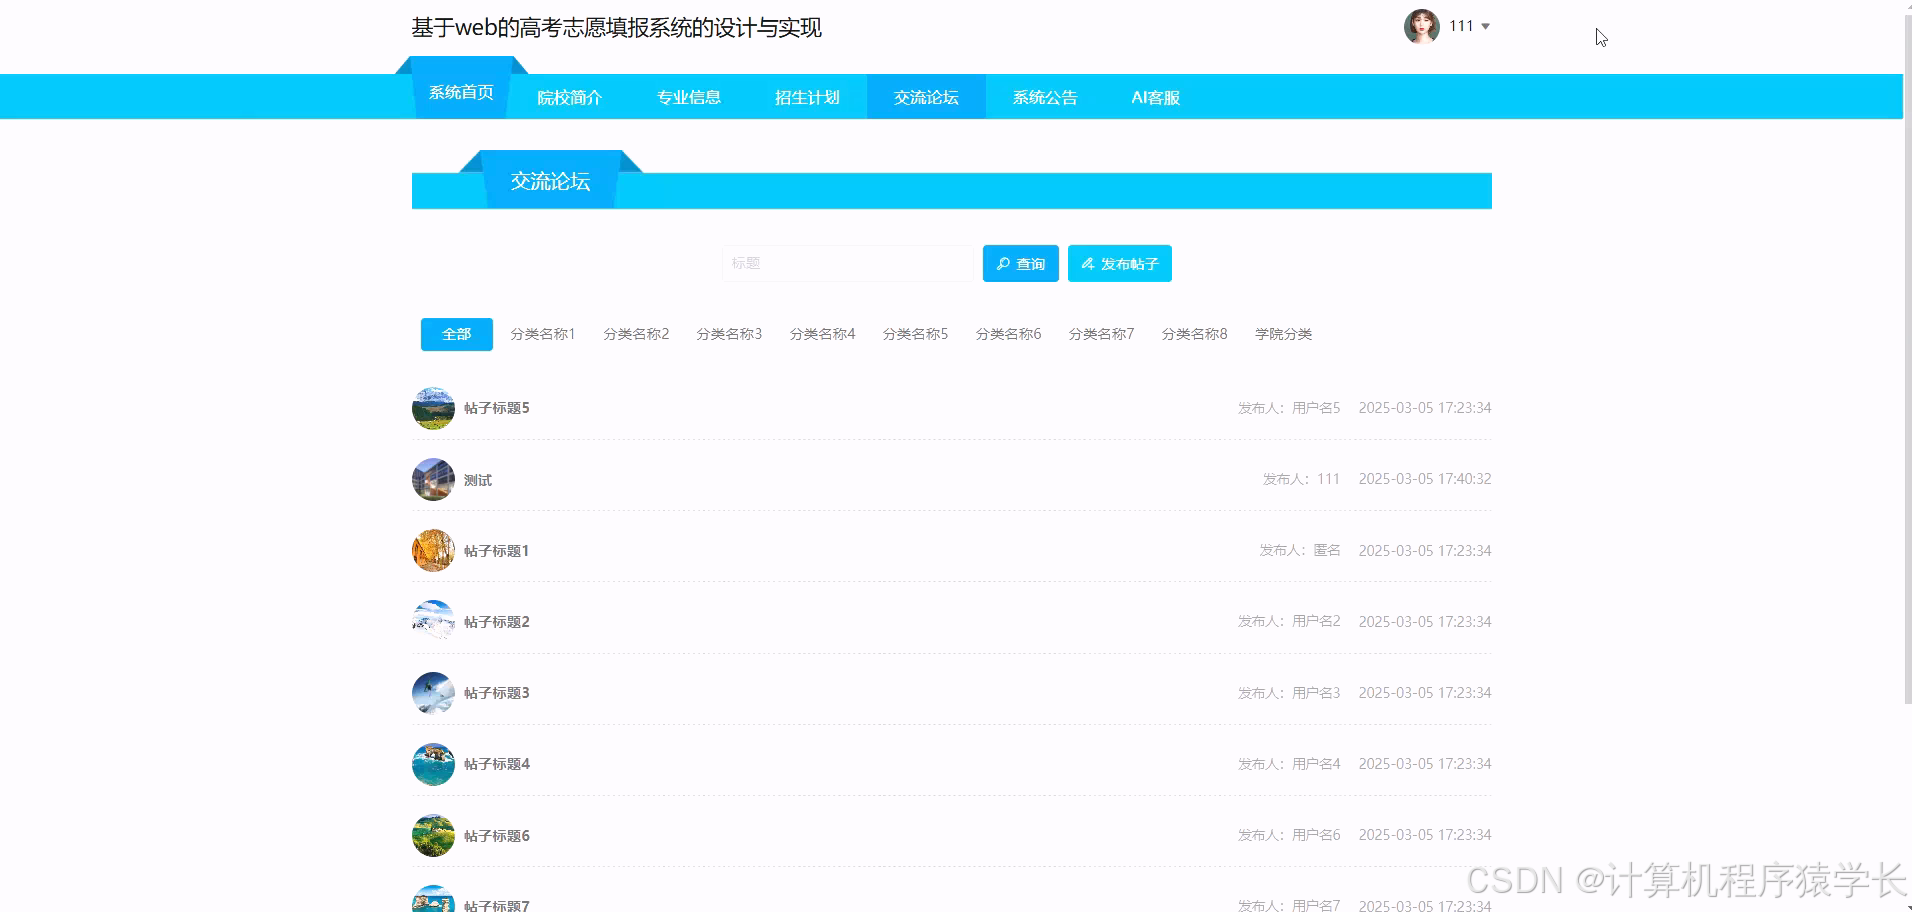The width and height of the screenshot is (1912, 912).
Task: Select the 学院分类 category
Action: coord(1283,333)
